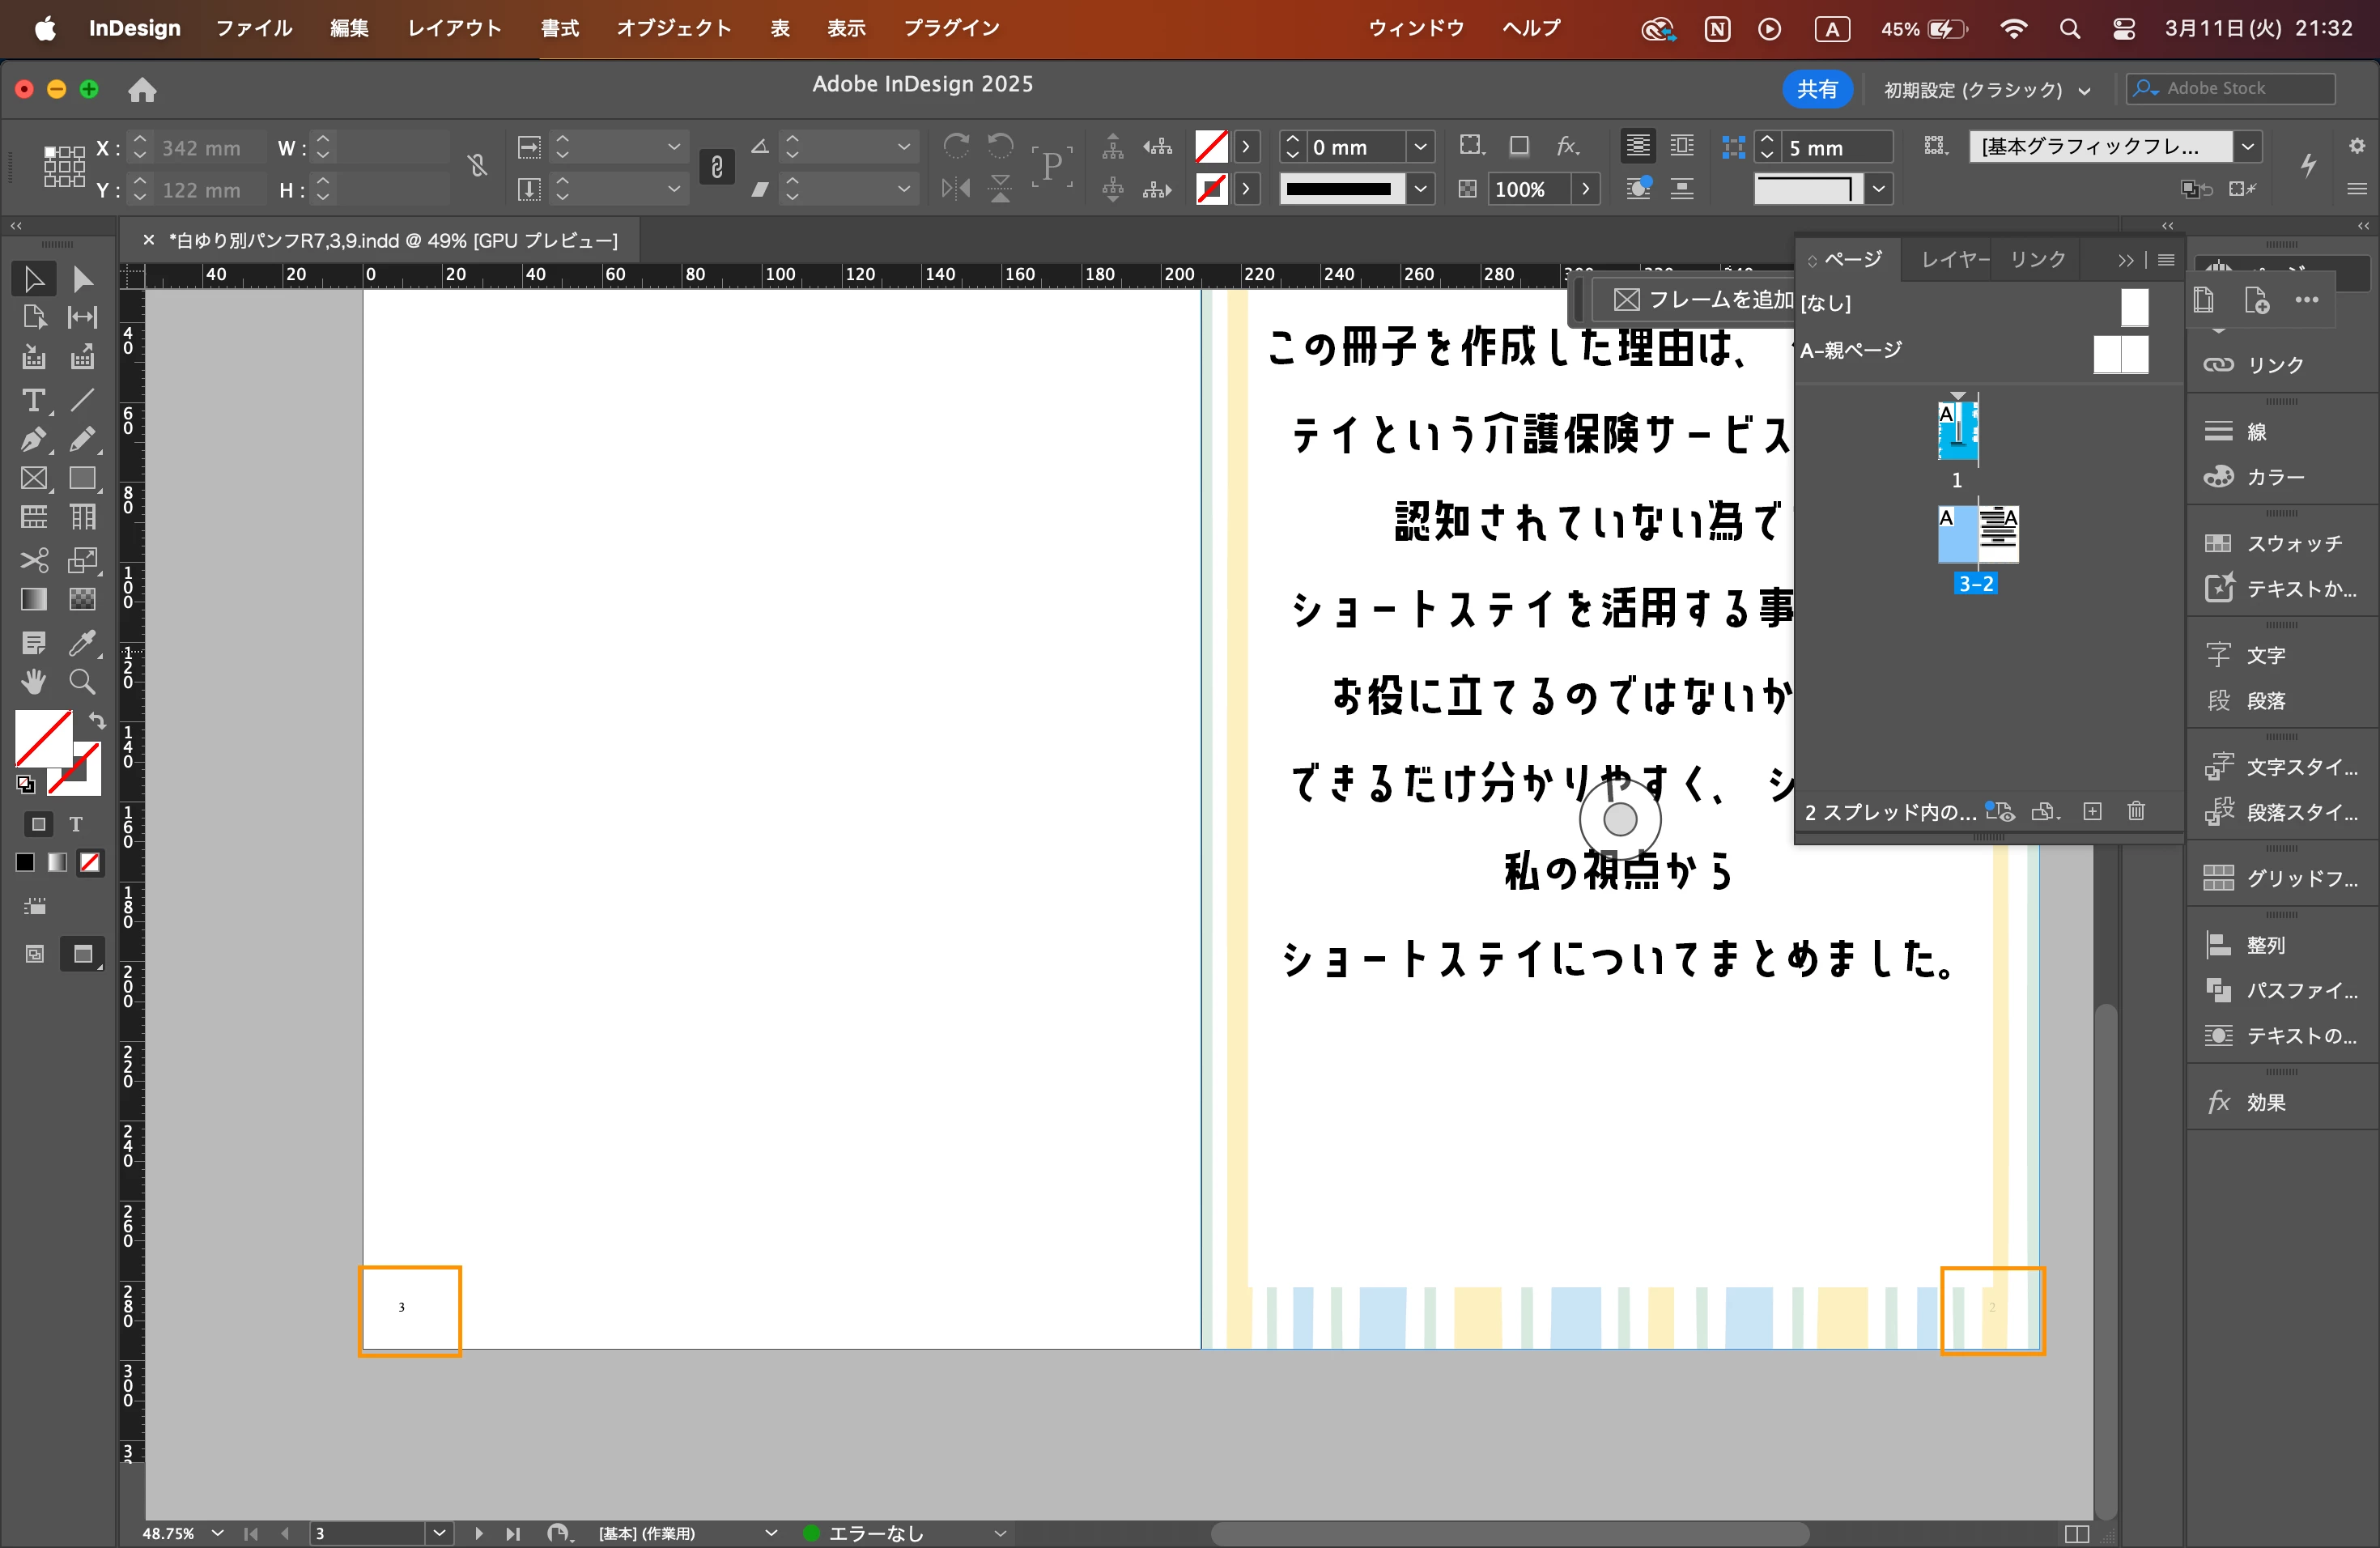This screenshot has width=2380, height=1548.
Task: Click the 共有 share button
Action: 1816,90
